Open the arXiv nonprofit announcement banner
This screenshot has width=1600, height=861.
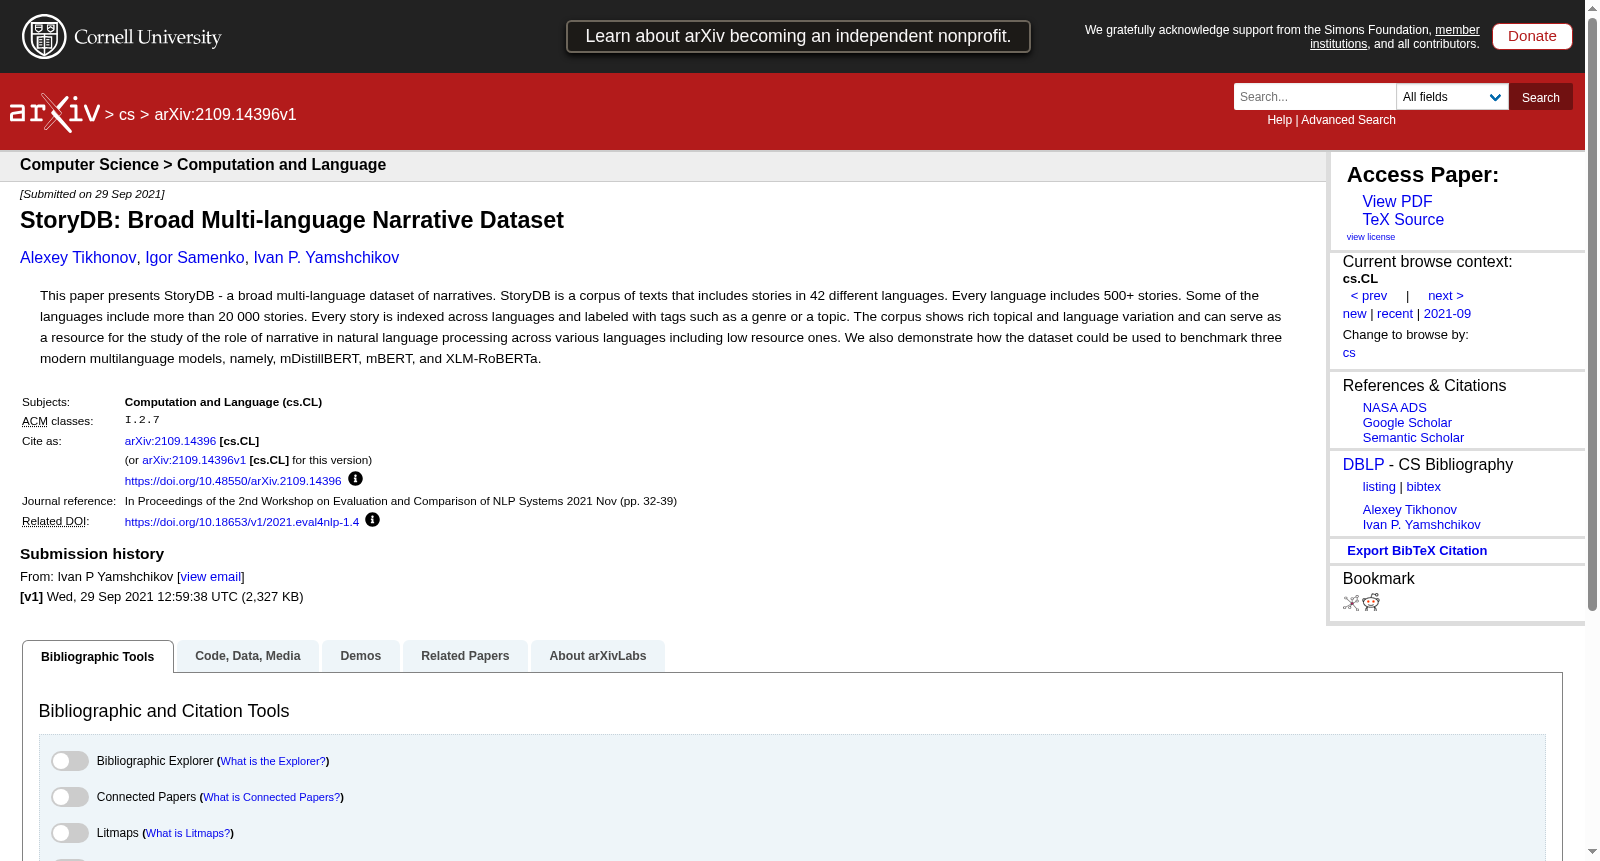point(798,36)
